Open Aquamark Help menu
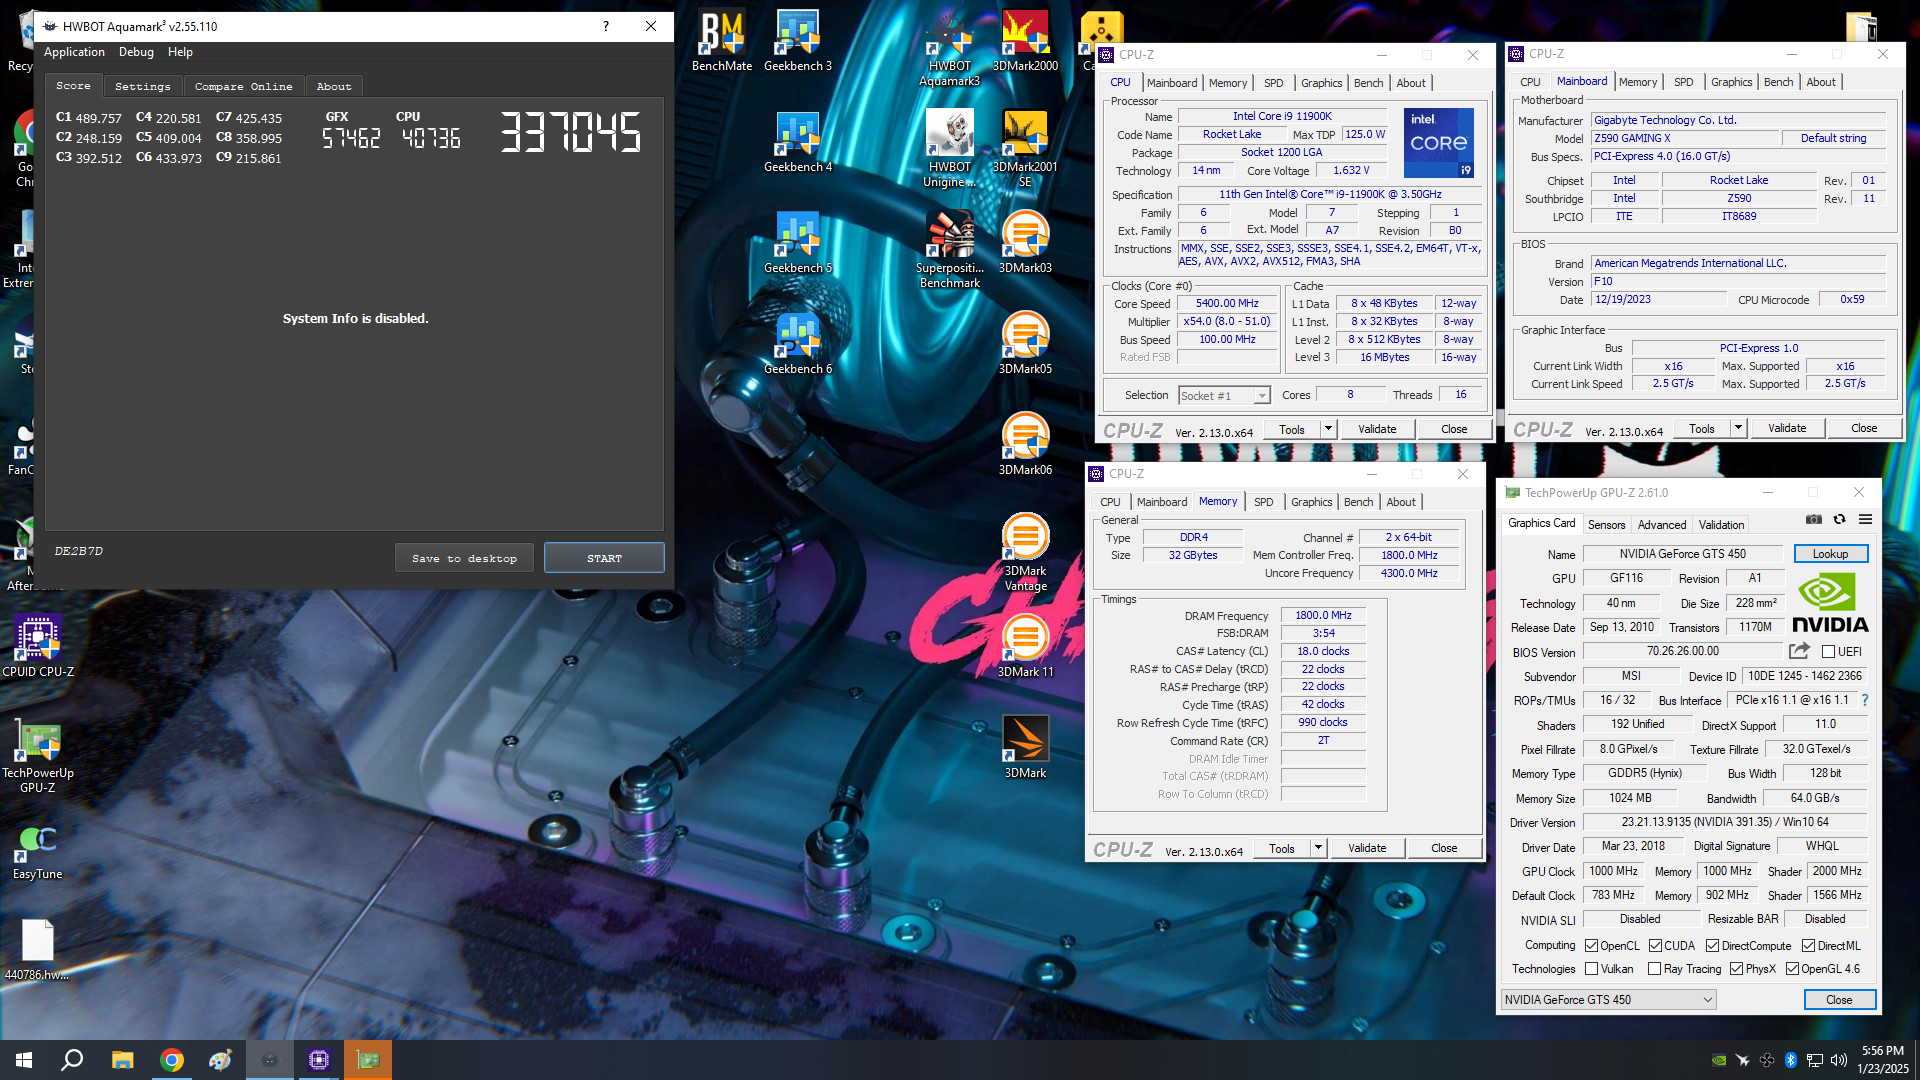 (x=180, y=52)
